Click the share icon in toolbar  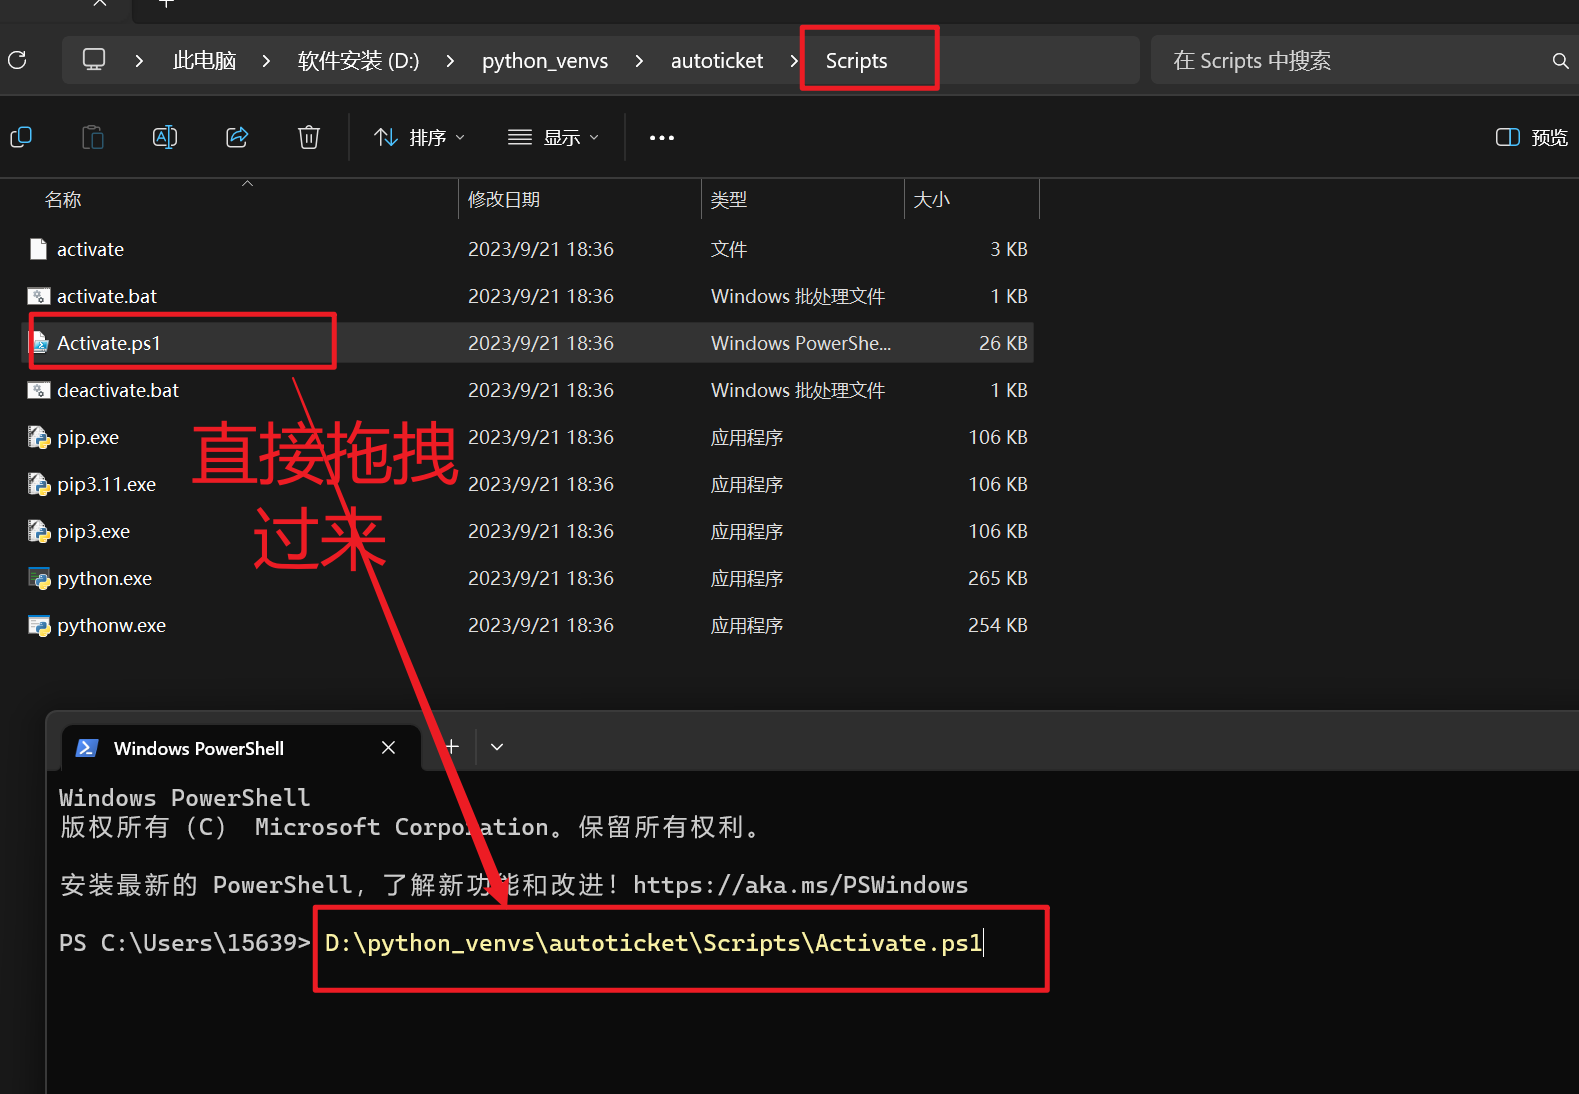[237, 137]
